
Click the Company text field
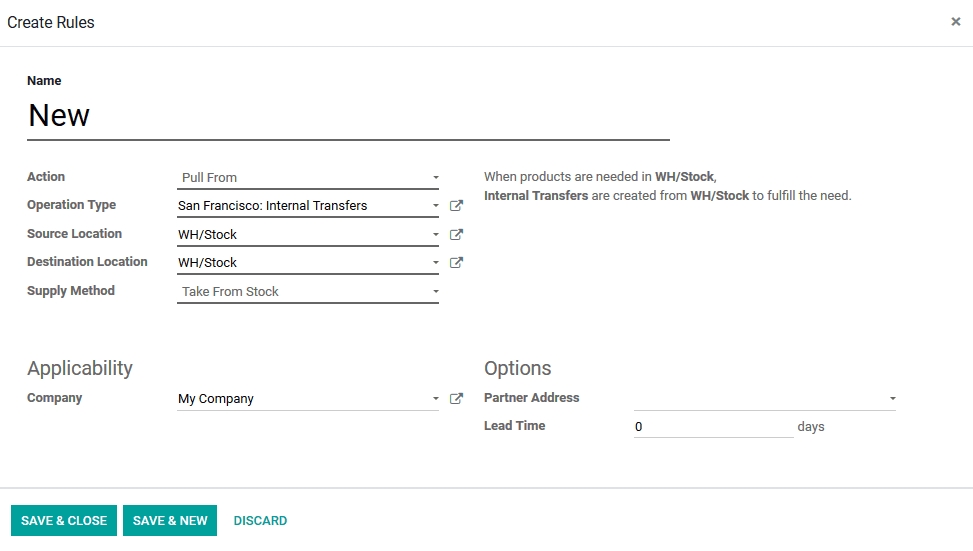coord(300,399)
